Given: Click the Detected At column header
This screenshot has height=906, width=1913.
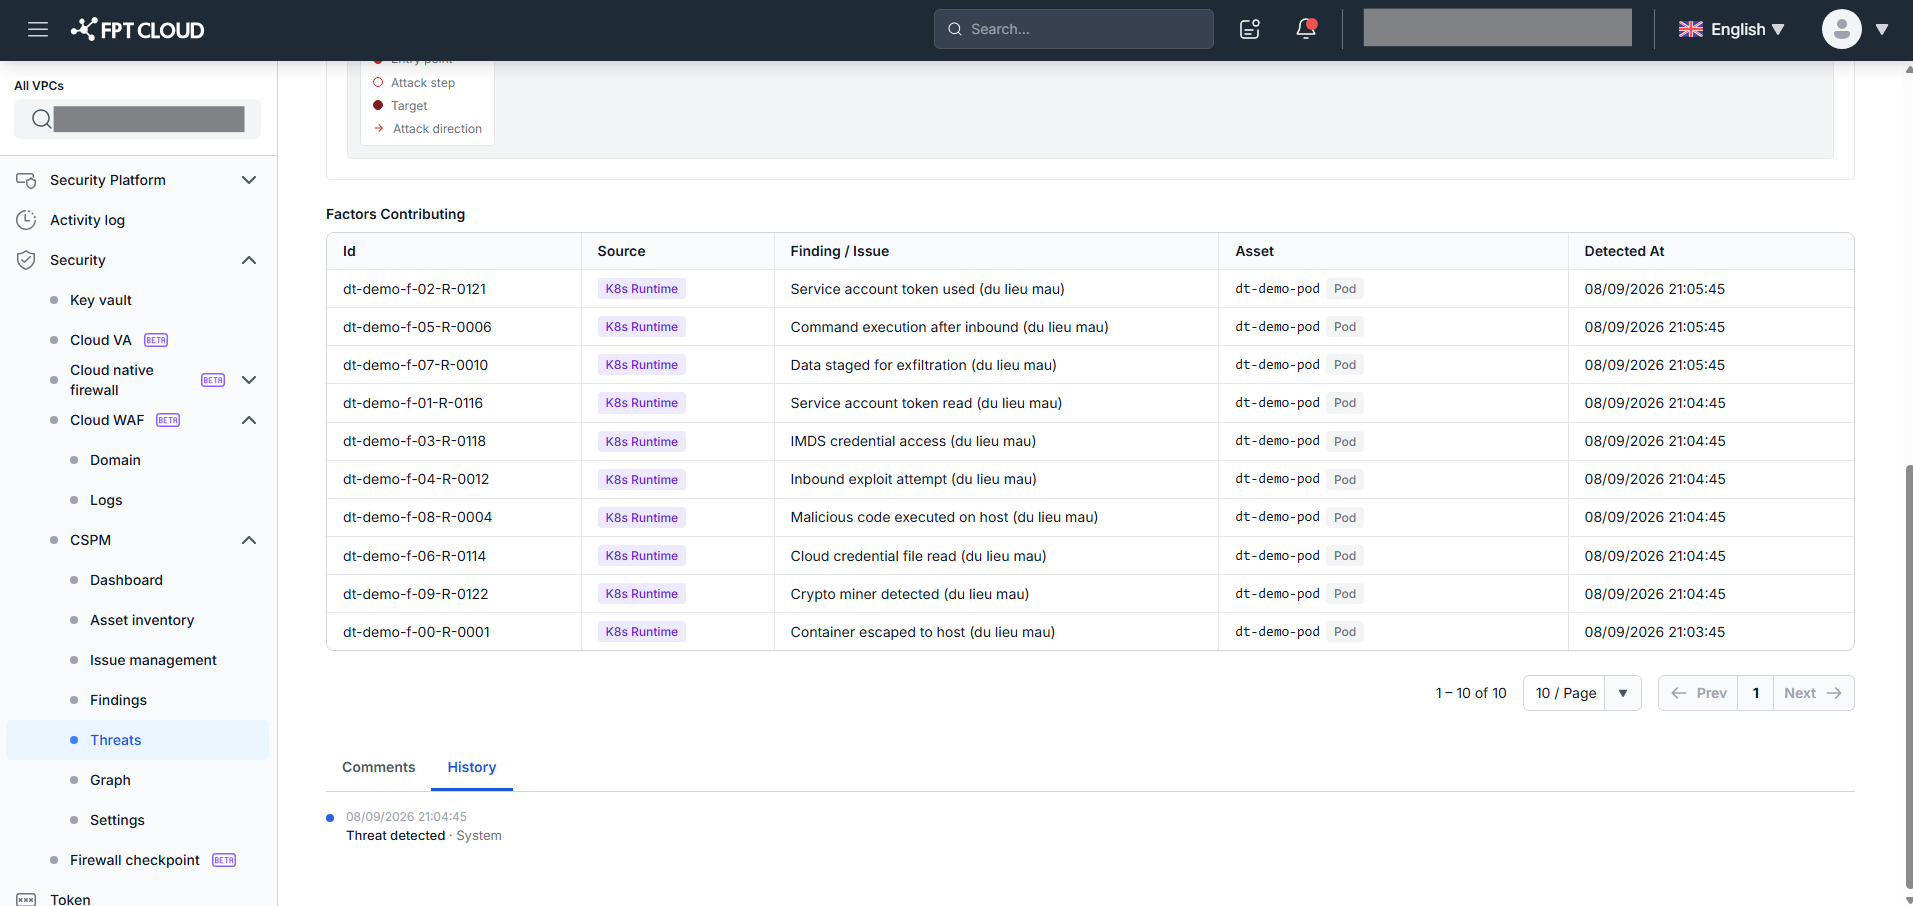Looking at the screenshot, I should click(1624, 251).
